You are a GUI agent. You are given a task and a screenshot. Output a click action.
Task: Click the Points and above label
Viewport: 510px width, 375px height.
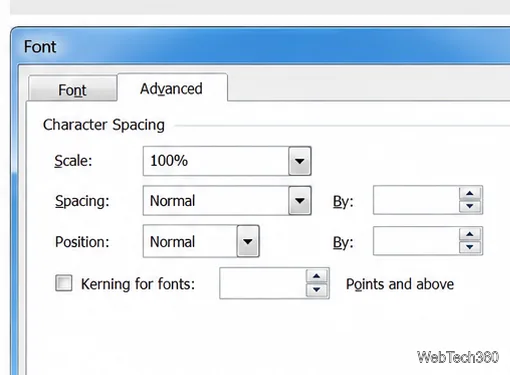tap(400, 284)
